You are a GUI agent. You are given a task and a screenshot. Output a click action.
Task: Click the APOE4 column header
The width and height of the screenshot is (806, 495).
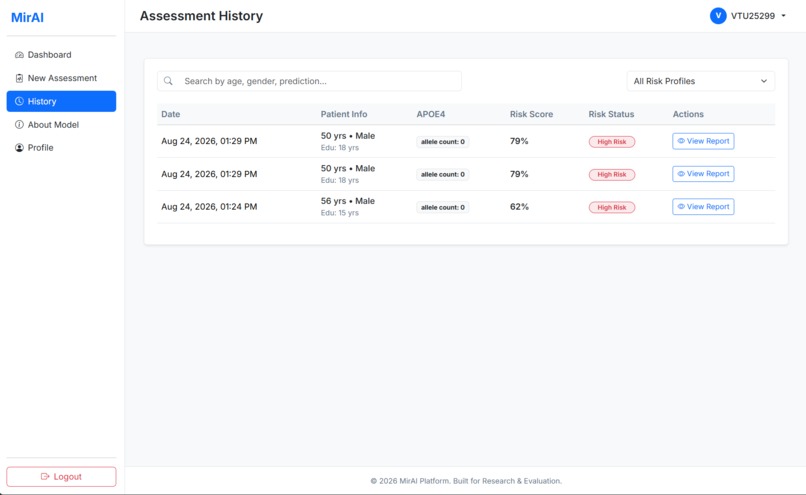431,114
